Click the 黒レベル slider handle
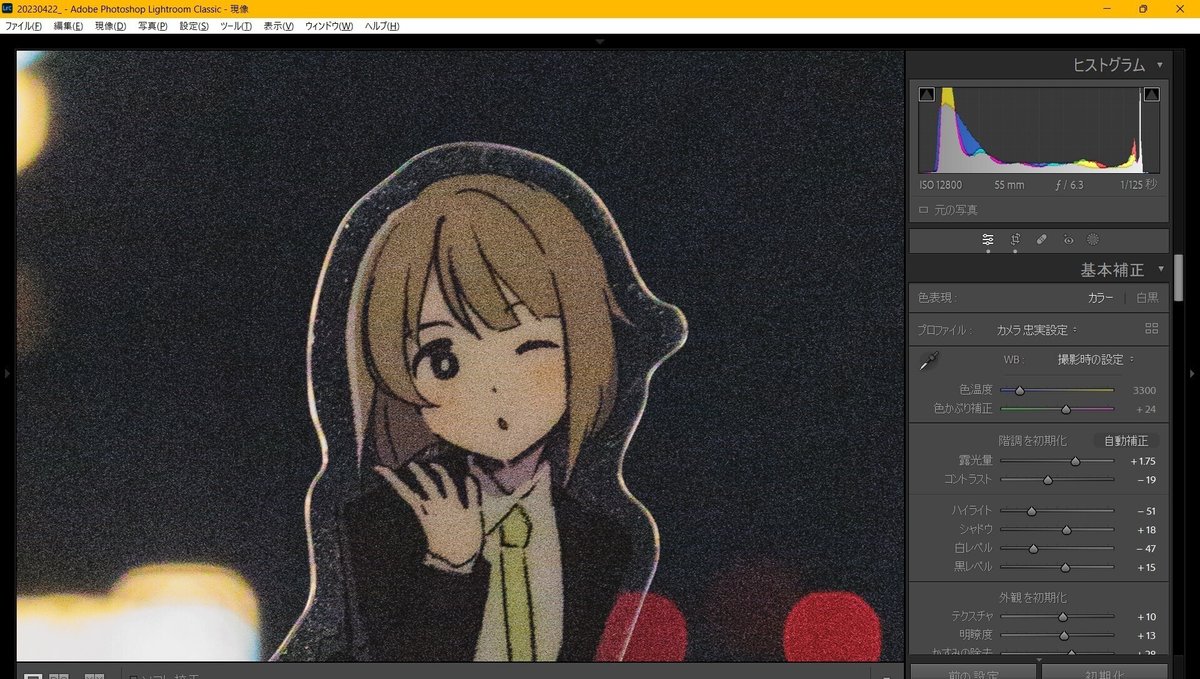The width and height of the screenshot is (1200, 679). (x=1065, y=567)
